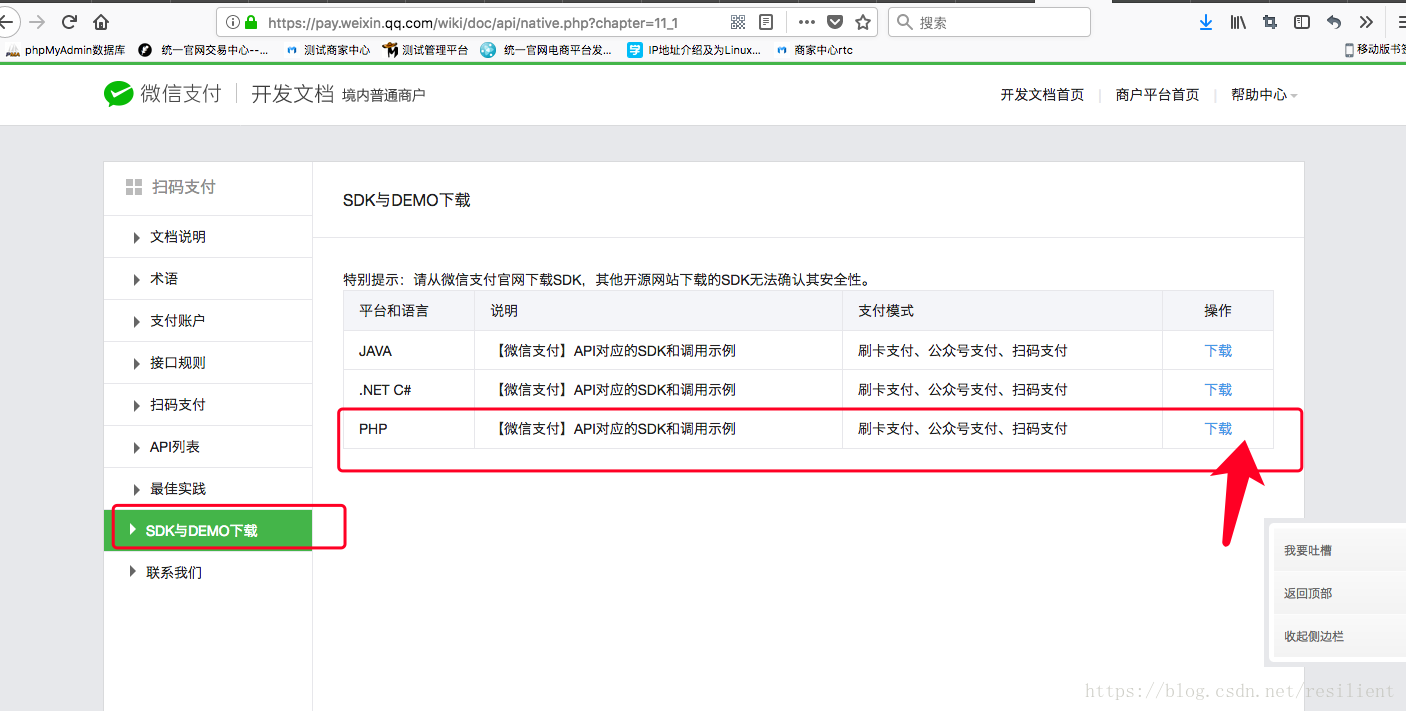The height and width of the screenshot is (711, 1406).
Task: Go to 商户平台首页 in top nav
Action: tap(1157, 95)
